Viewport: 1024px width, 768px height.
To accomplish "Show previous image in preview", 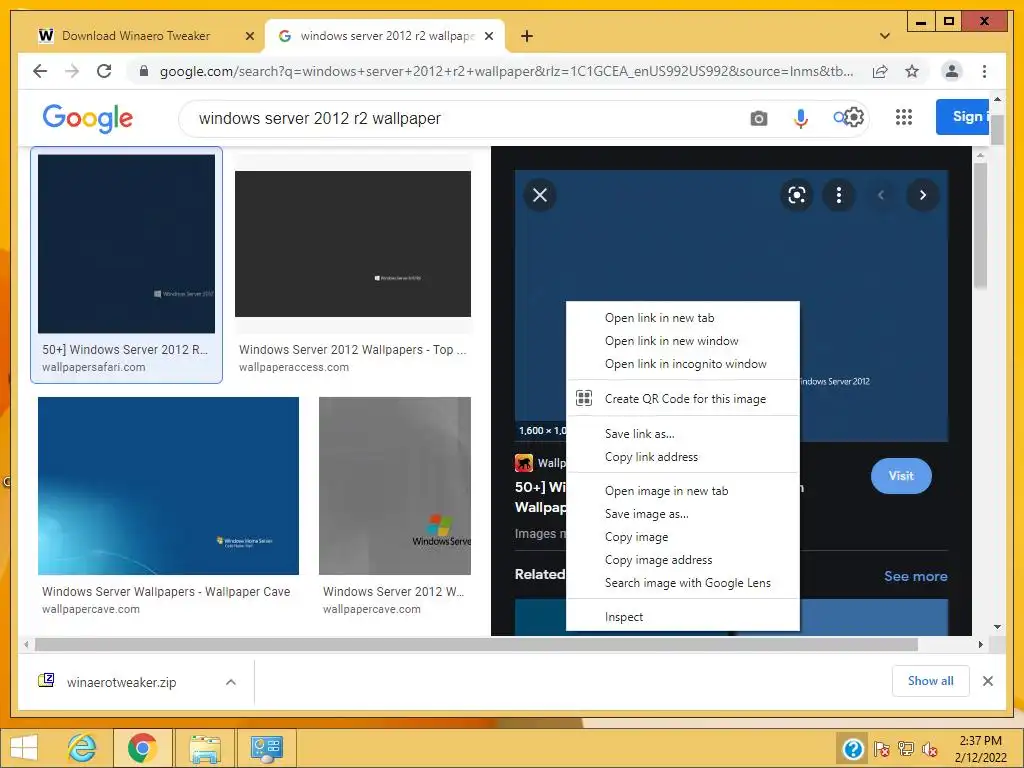I will [881, 195].
